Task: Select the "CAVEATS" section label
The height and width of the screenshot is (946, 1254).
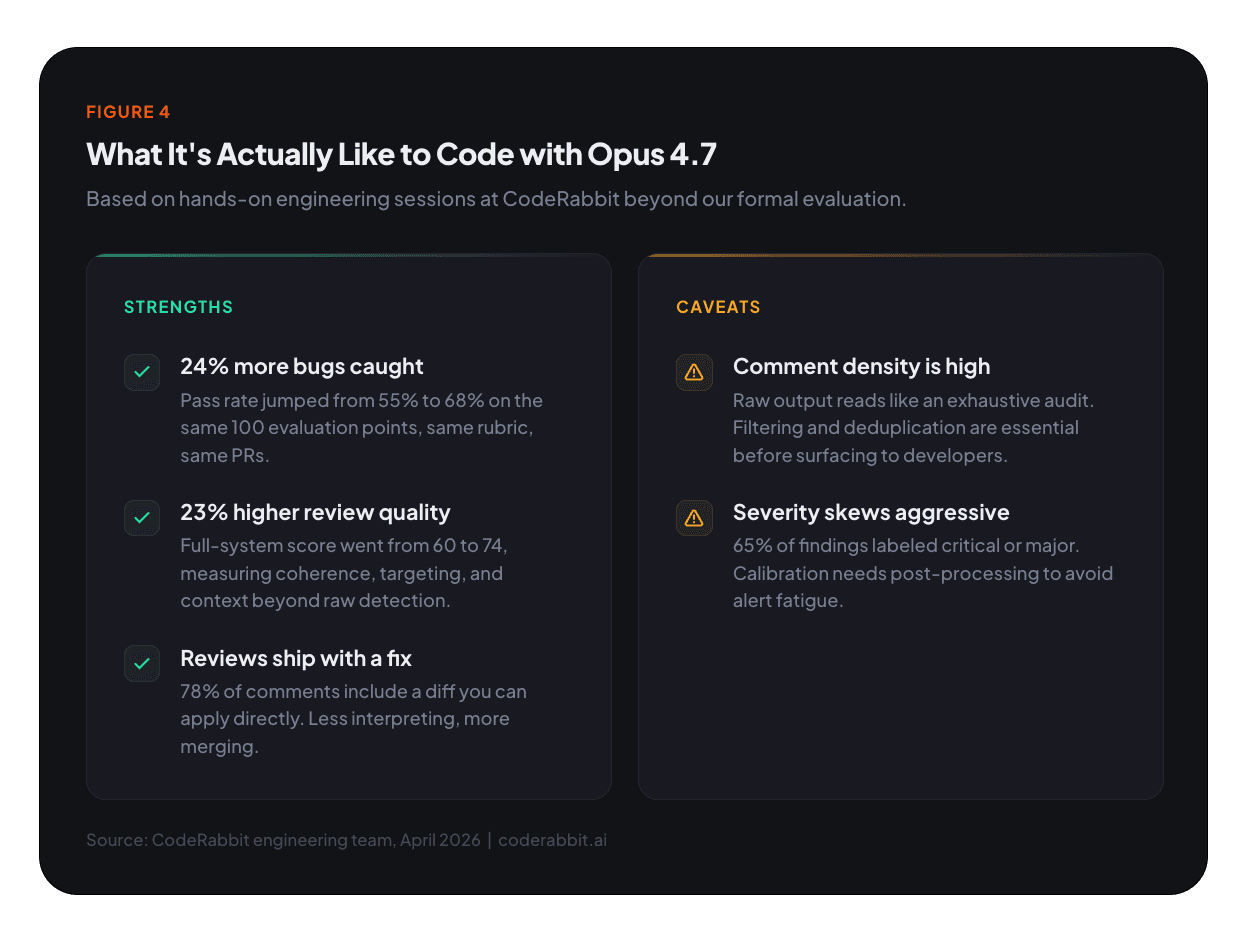Action: tap(718, 307)
